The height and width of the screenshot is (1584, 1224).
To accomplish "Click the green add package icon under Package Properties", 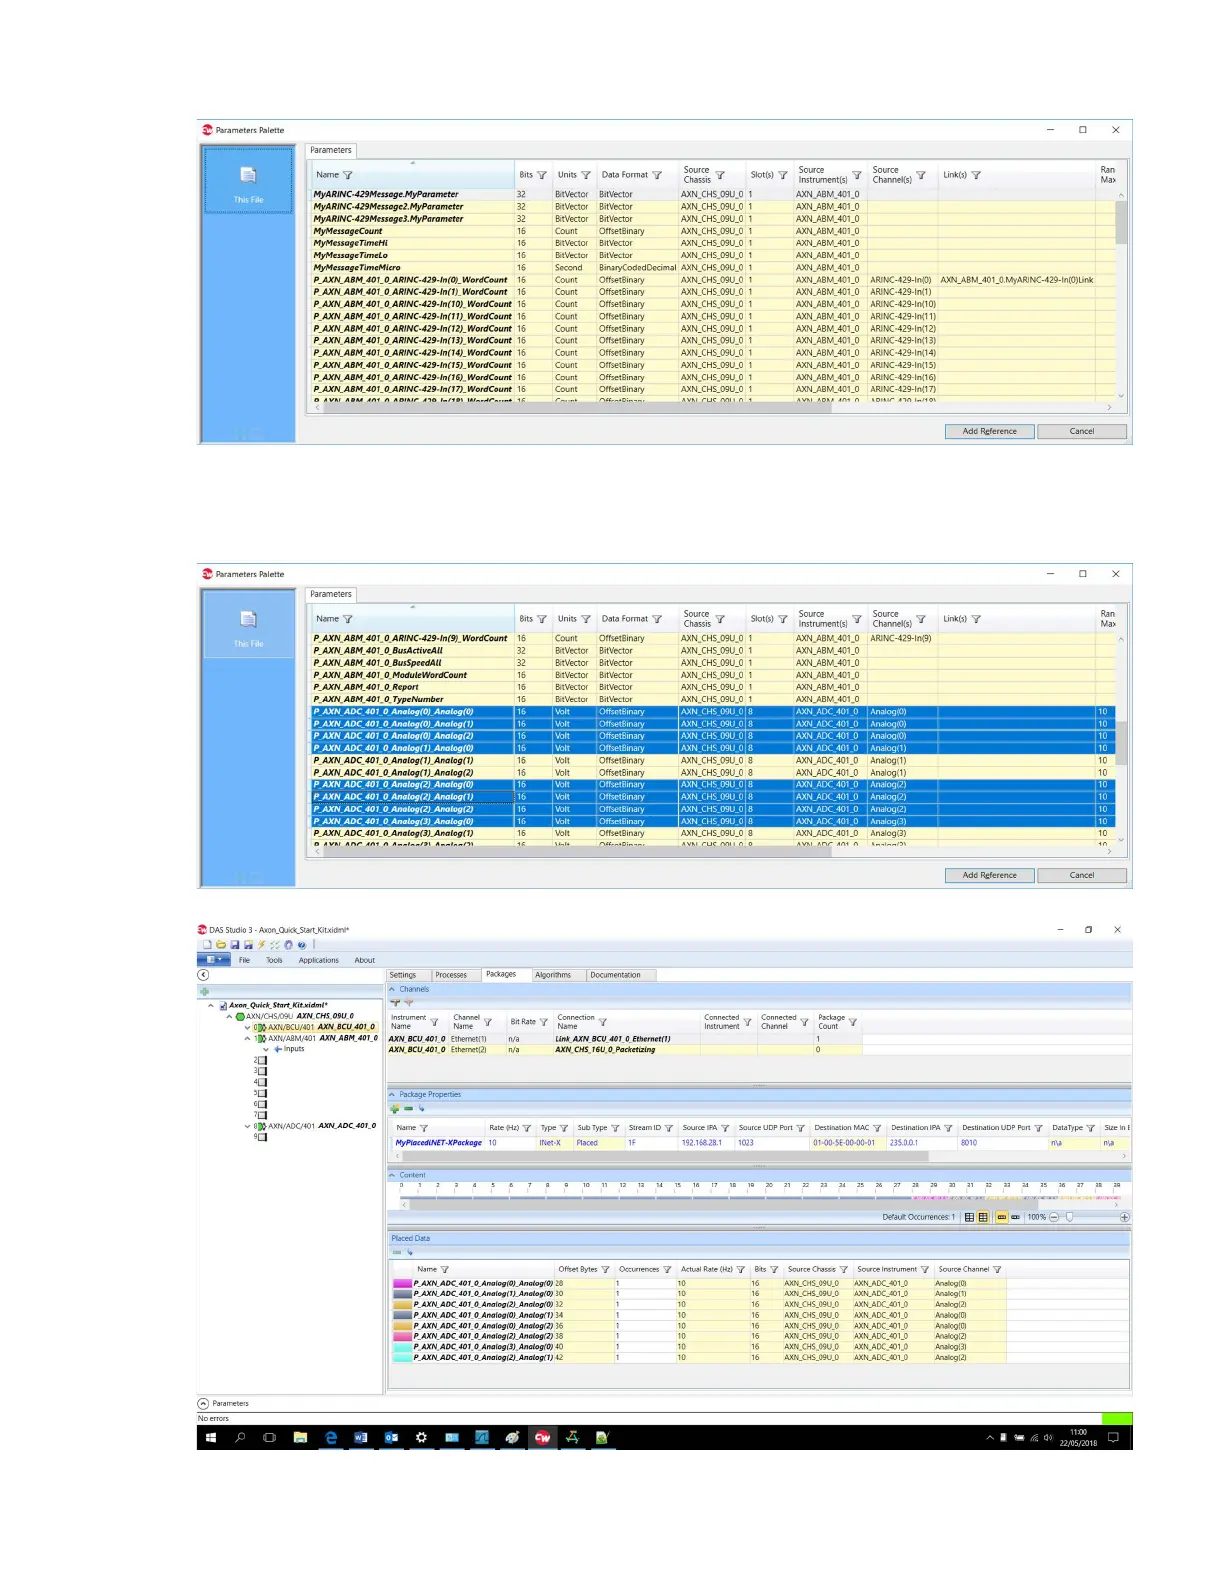I will click(395, 1108).
